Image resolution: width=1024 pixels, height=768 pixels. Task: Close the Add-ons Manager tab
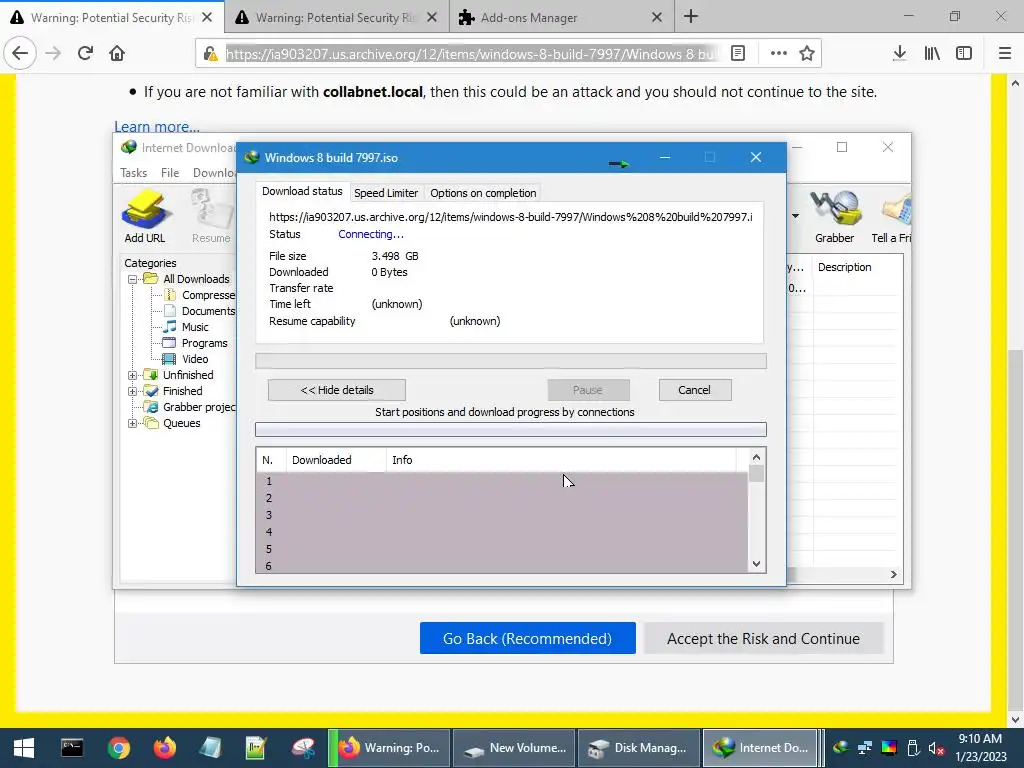click(x=657, y=18)
